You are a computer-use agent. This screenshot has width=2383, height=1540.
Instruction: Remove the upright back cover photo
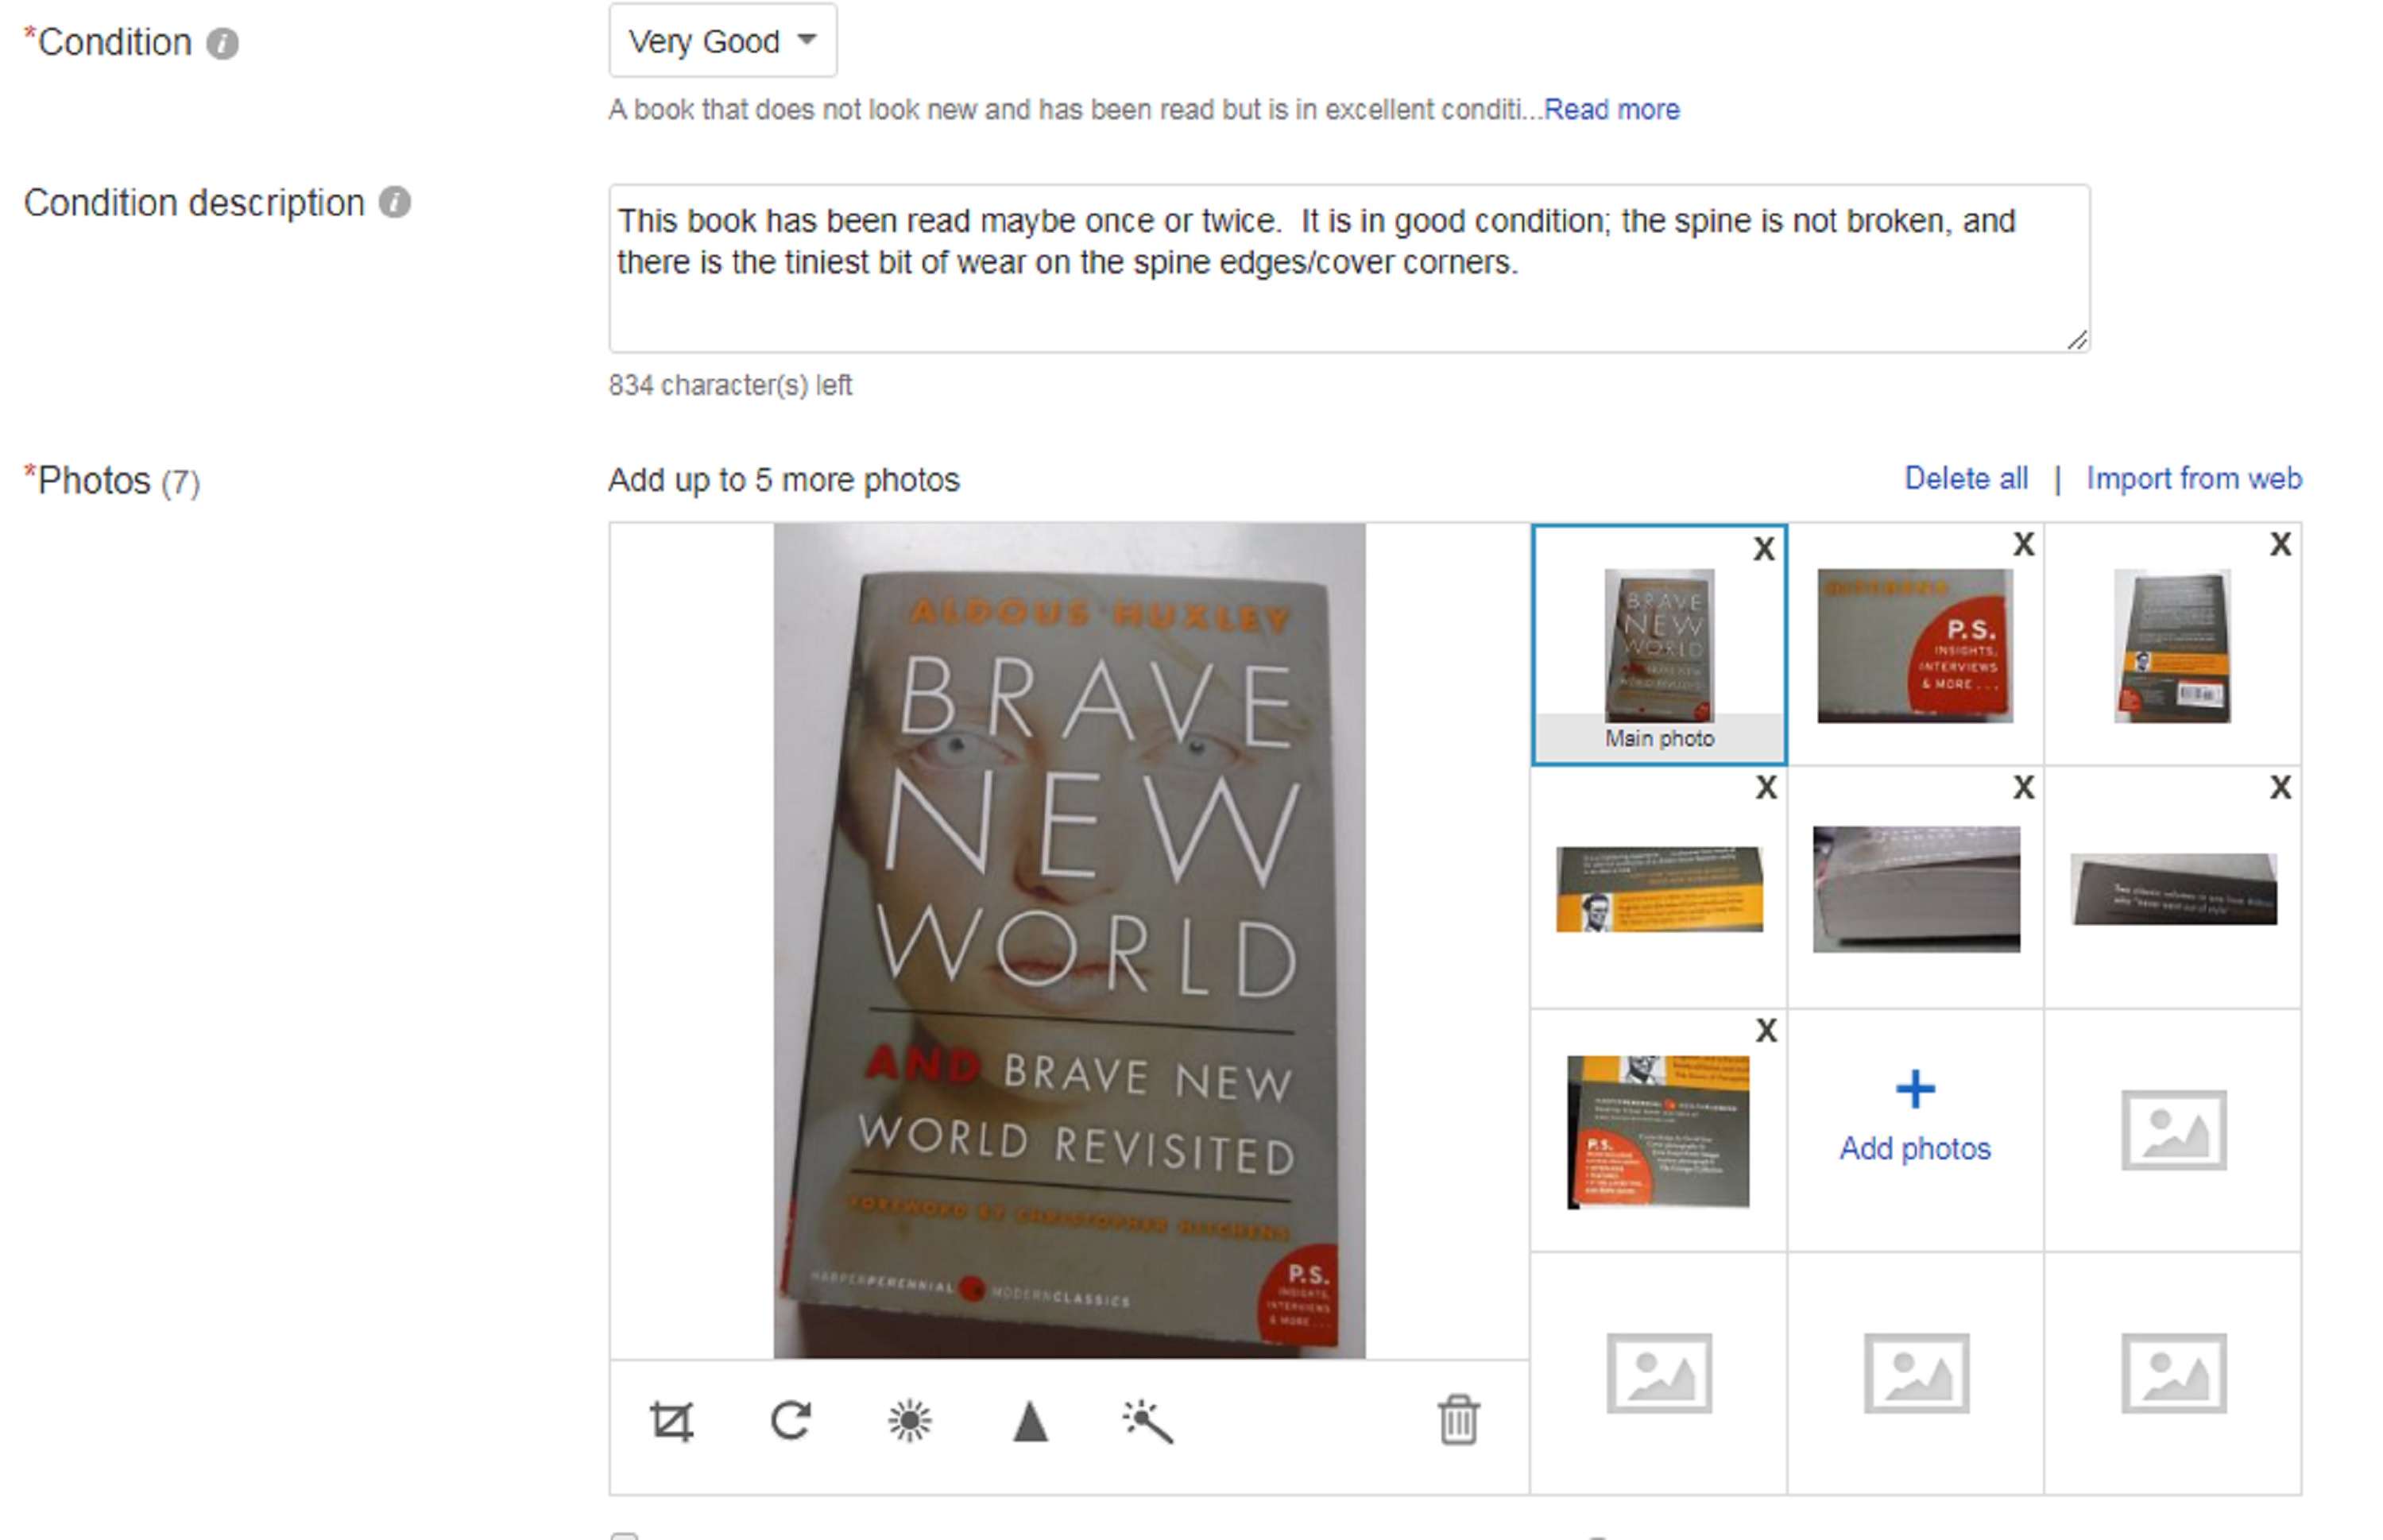(x=2280, y=544)
